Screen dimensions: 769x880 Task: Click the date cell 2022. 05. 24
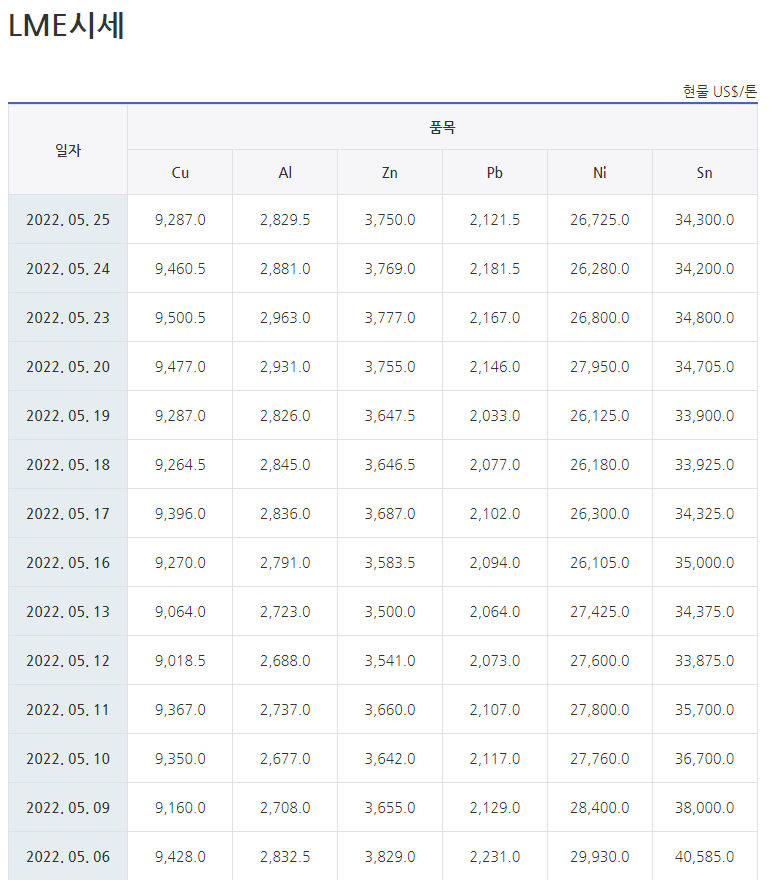(68, 268)
